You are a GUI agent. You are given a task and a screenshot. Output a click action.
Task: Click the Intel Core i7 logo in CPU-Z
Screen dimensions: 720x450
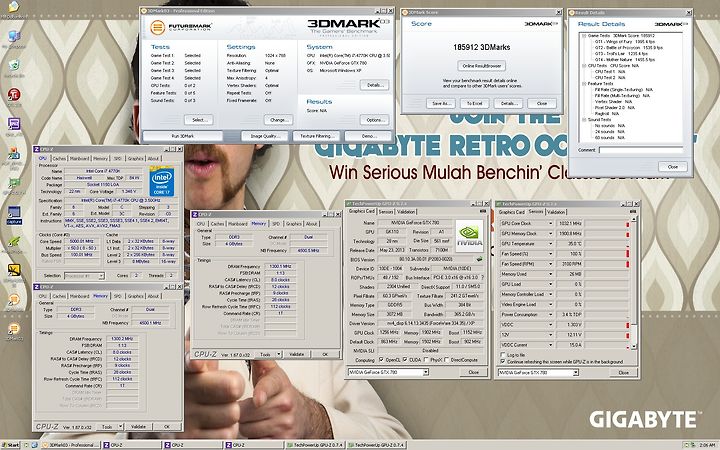(x=162, y=181)
